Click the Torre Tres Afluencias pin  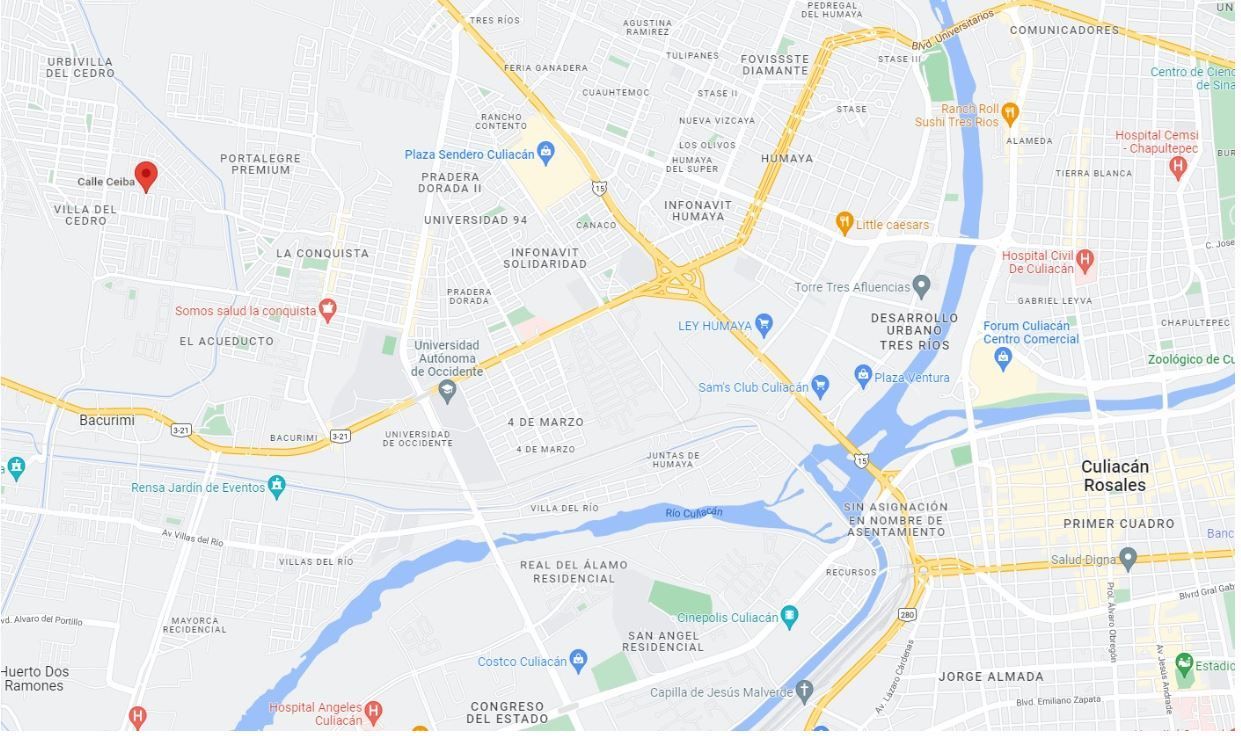[921, 287]
